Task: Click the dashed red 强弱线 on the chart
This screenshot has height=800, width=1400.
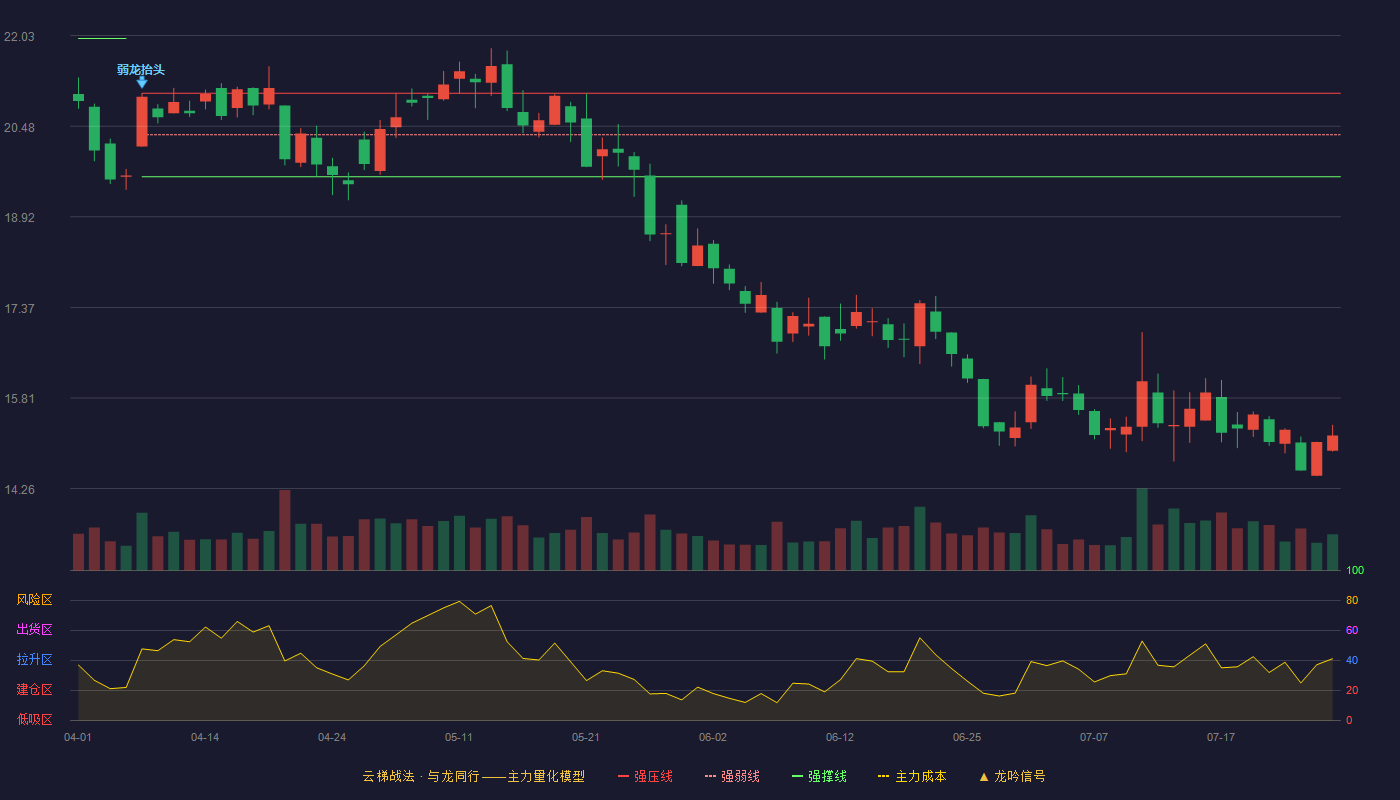Action: (x=741, y=134)
